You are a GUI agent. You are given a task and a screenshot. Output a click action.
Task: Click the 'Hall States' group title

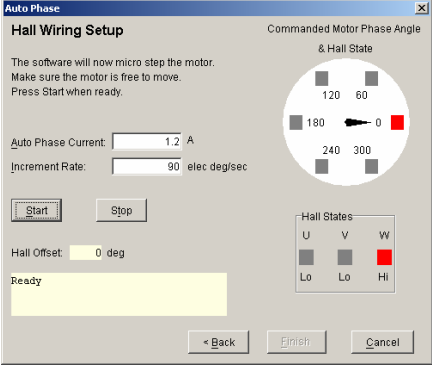pos(327,217)
